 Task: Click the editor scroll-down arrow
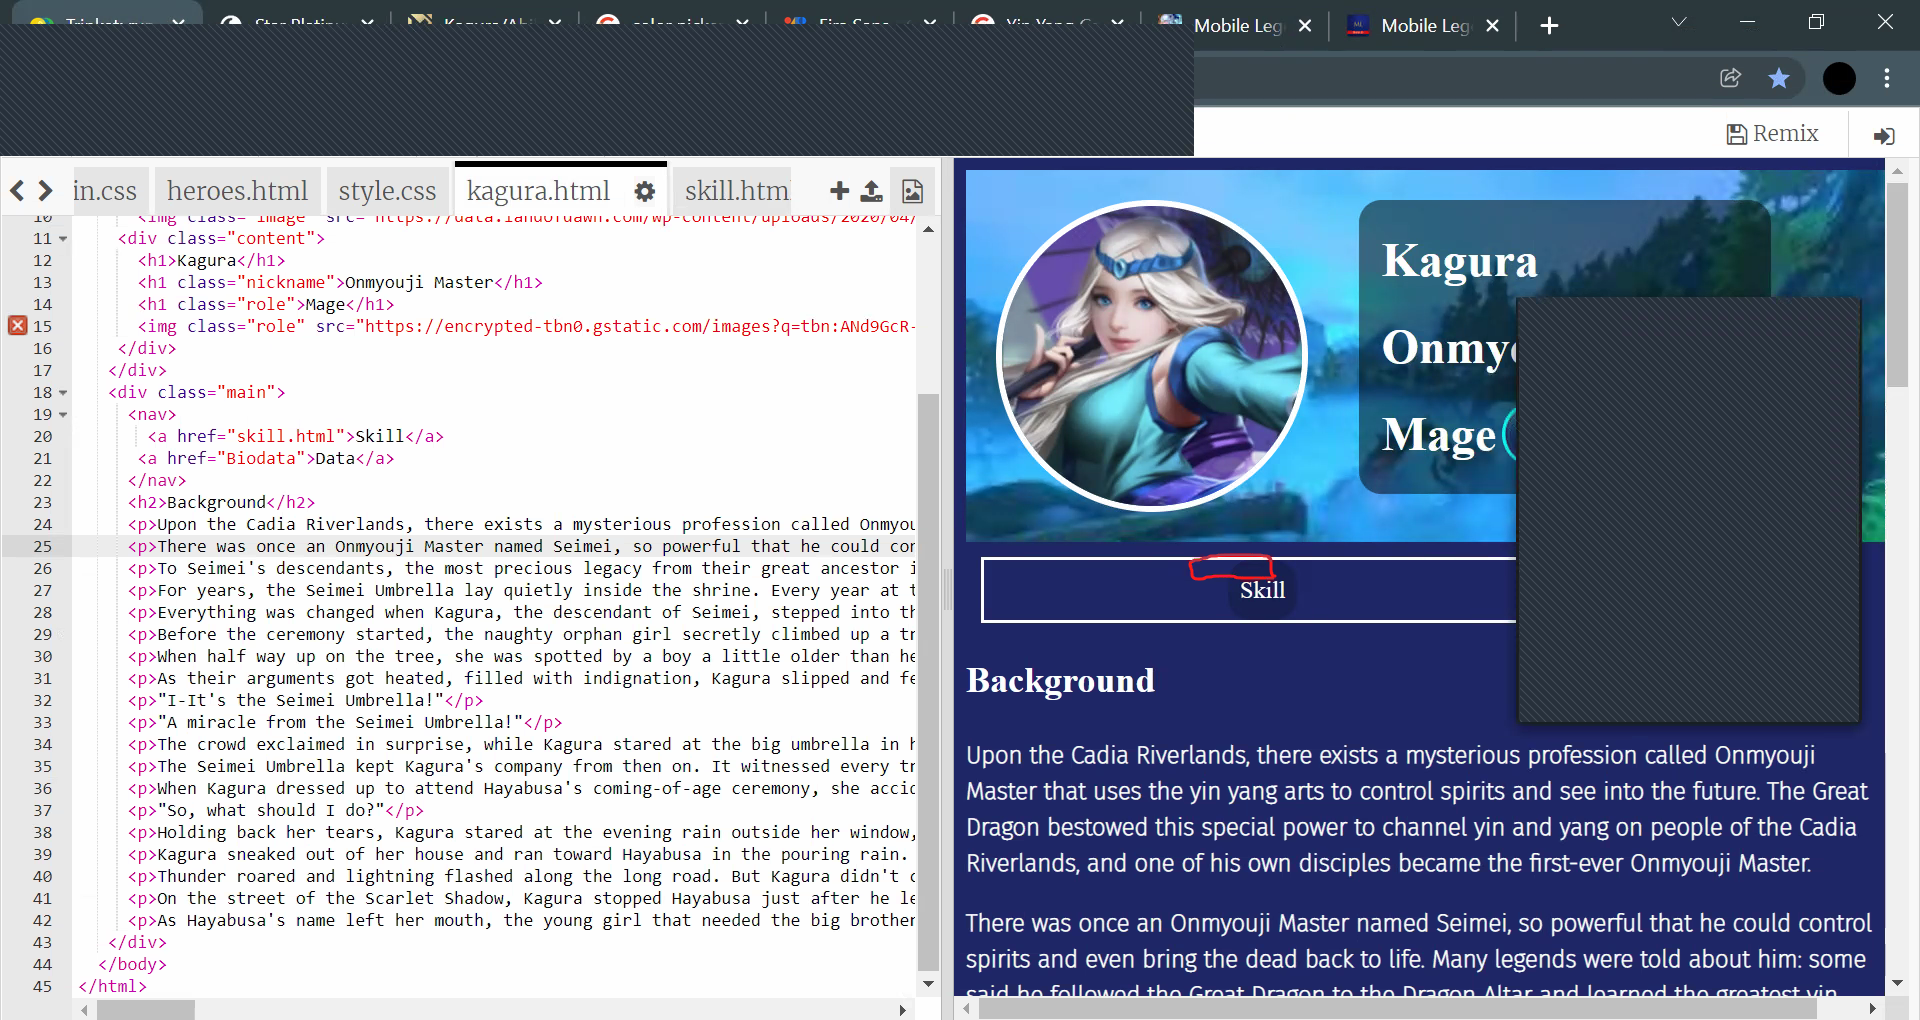coord(928,985)
